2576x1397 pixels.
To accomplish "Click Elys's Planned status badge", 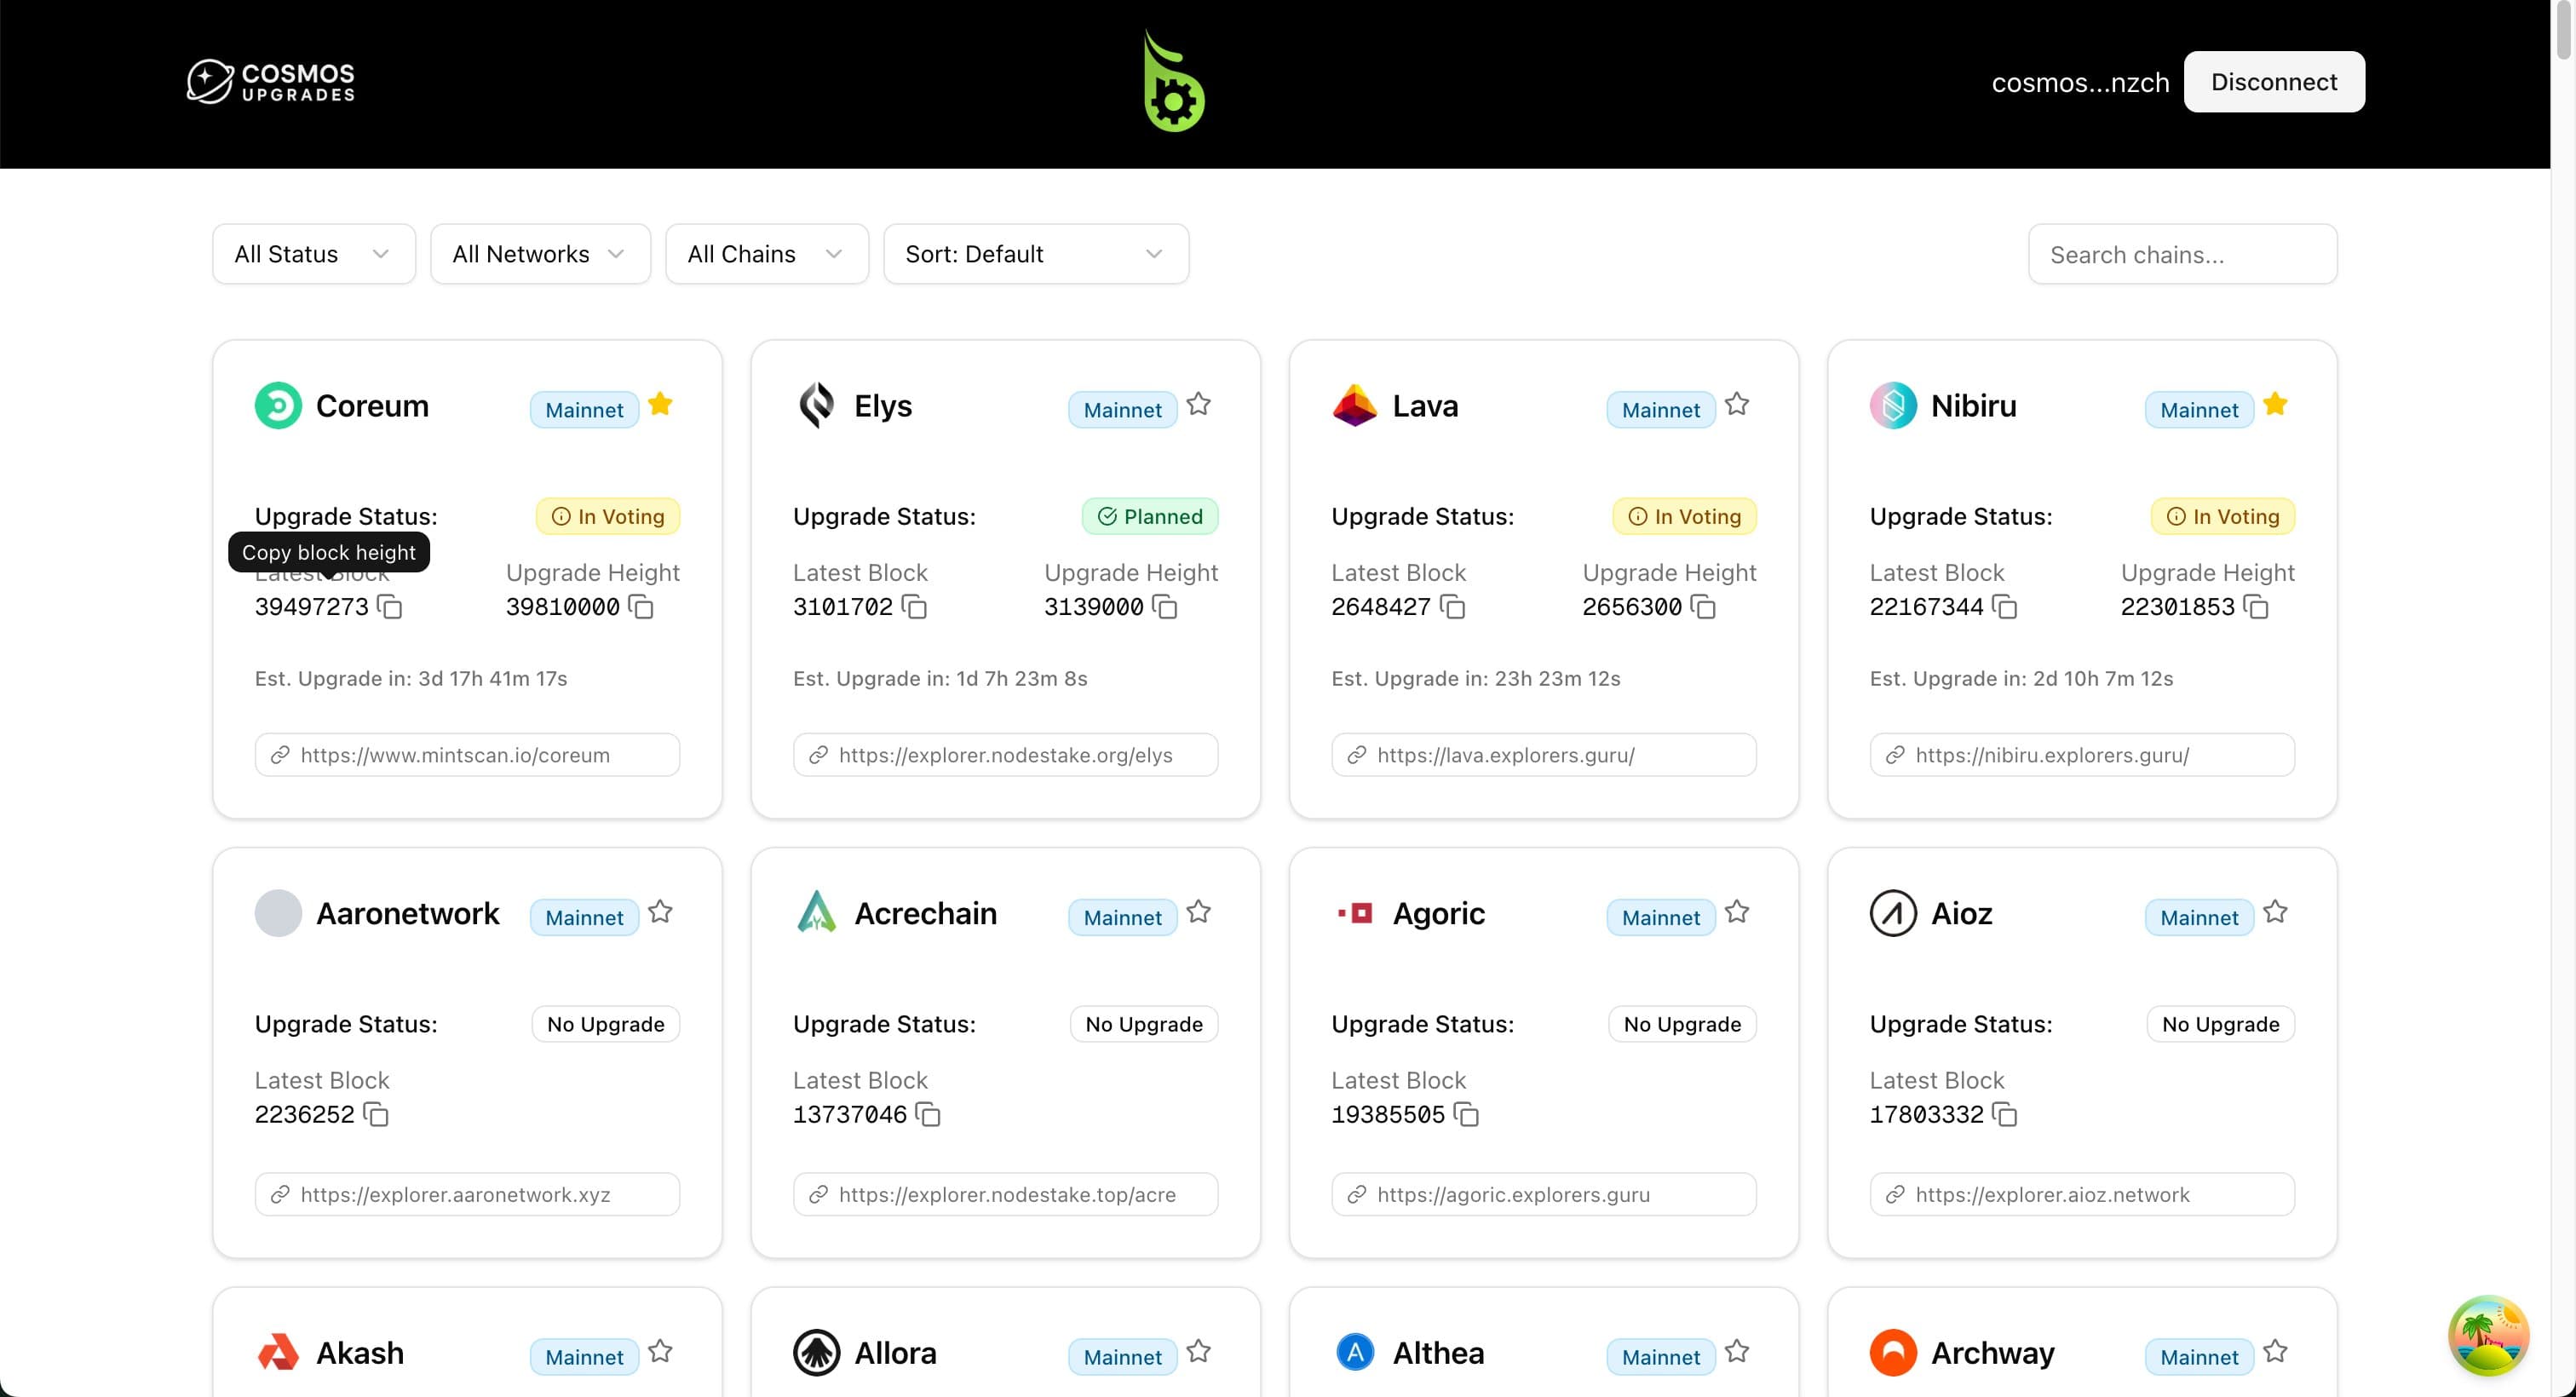I will 1150,516.
